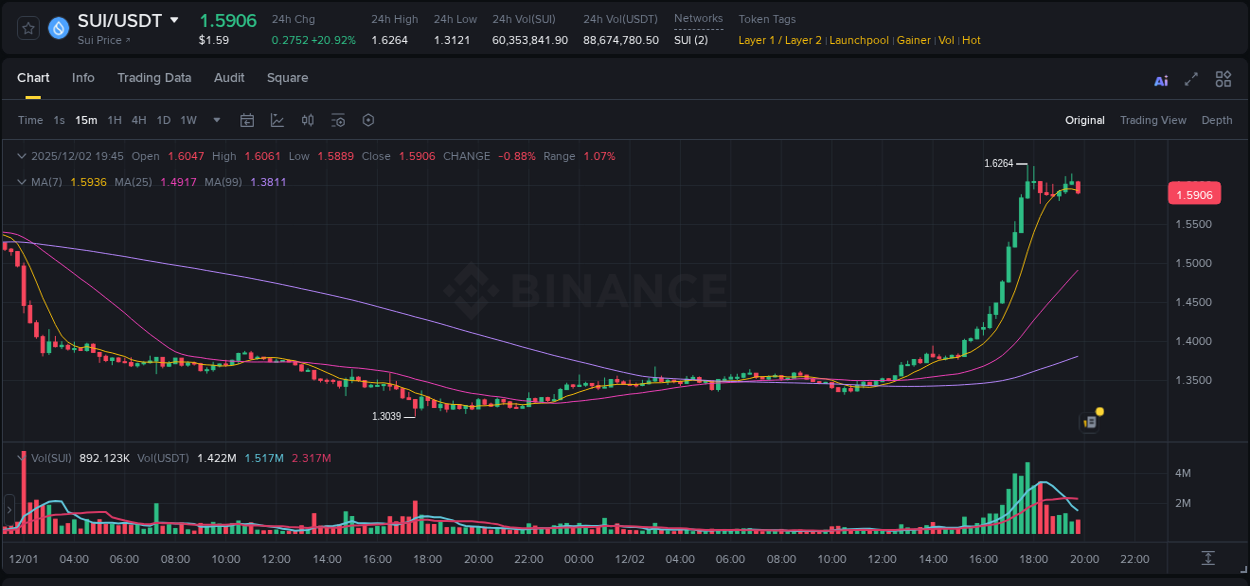Switch to Trading View chart mode
Image resolution: width=1250 pixels, height=586 pixels.
coord(1153,119)
